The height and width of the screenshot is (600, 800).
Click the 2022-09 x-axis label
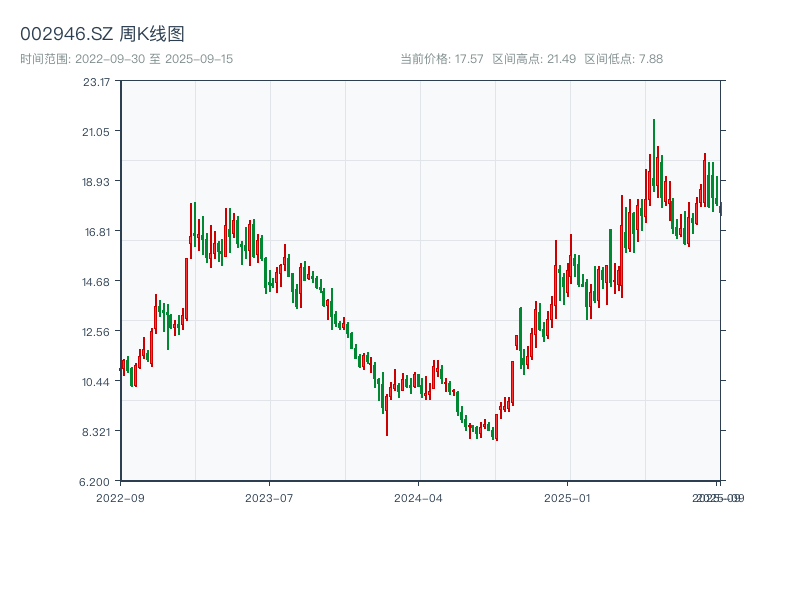(120, 497)
